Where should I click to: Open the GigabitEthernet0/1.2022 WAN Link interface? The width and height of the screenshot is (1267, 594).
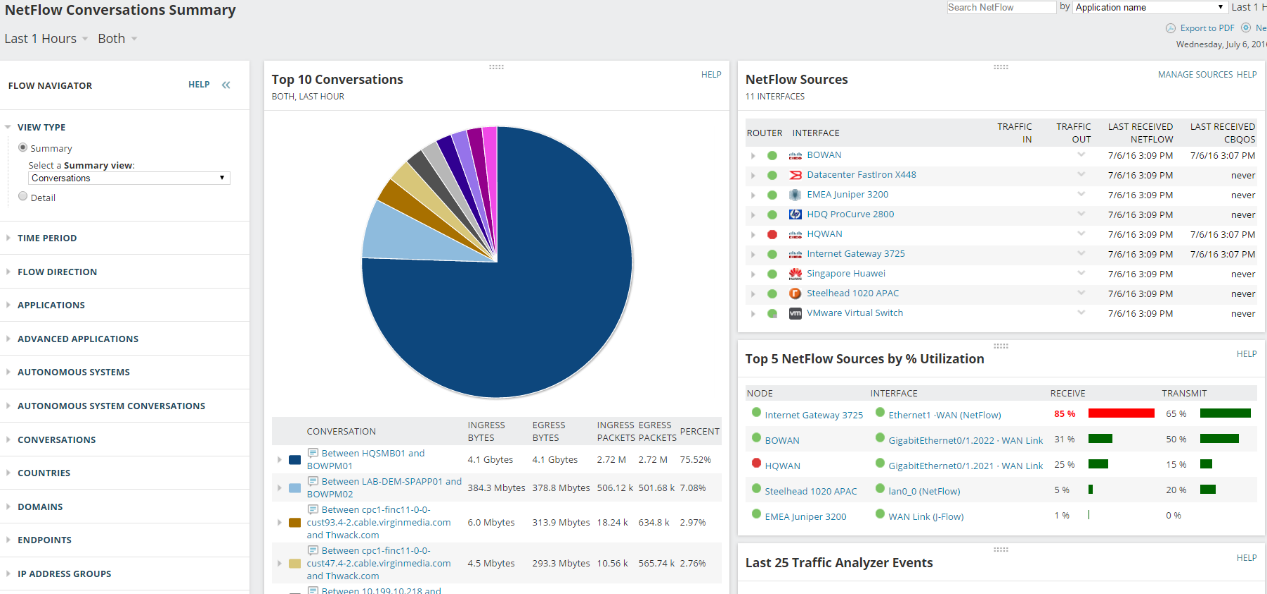966,440
